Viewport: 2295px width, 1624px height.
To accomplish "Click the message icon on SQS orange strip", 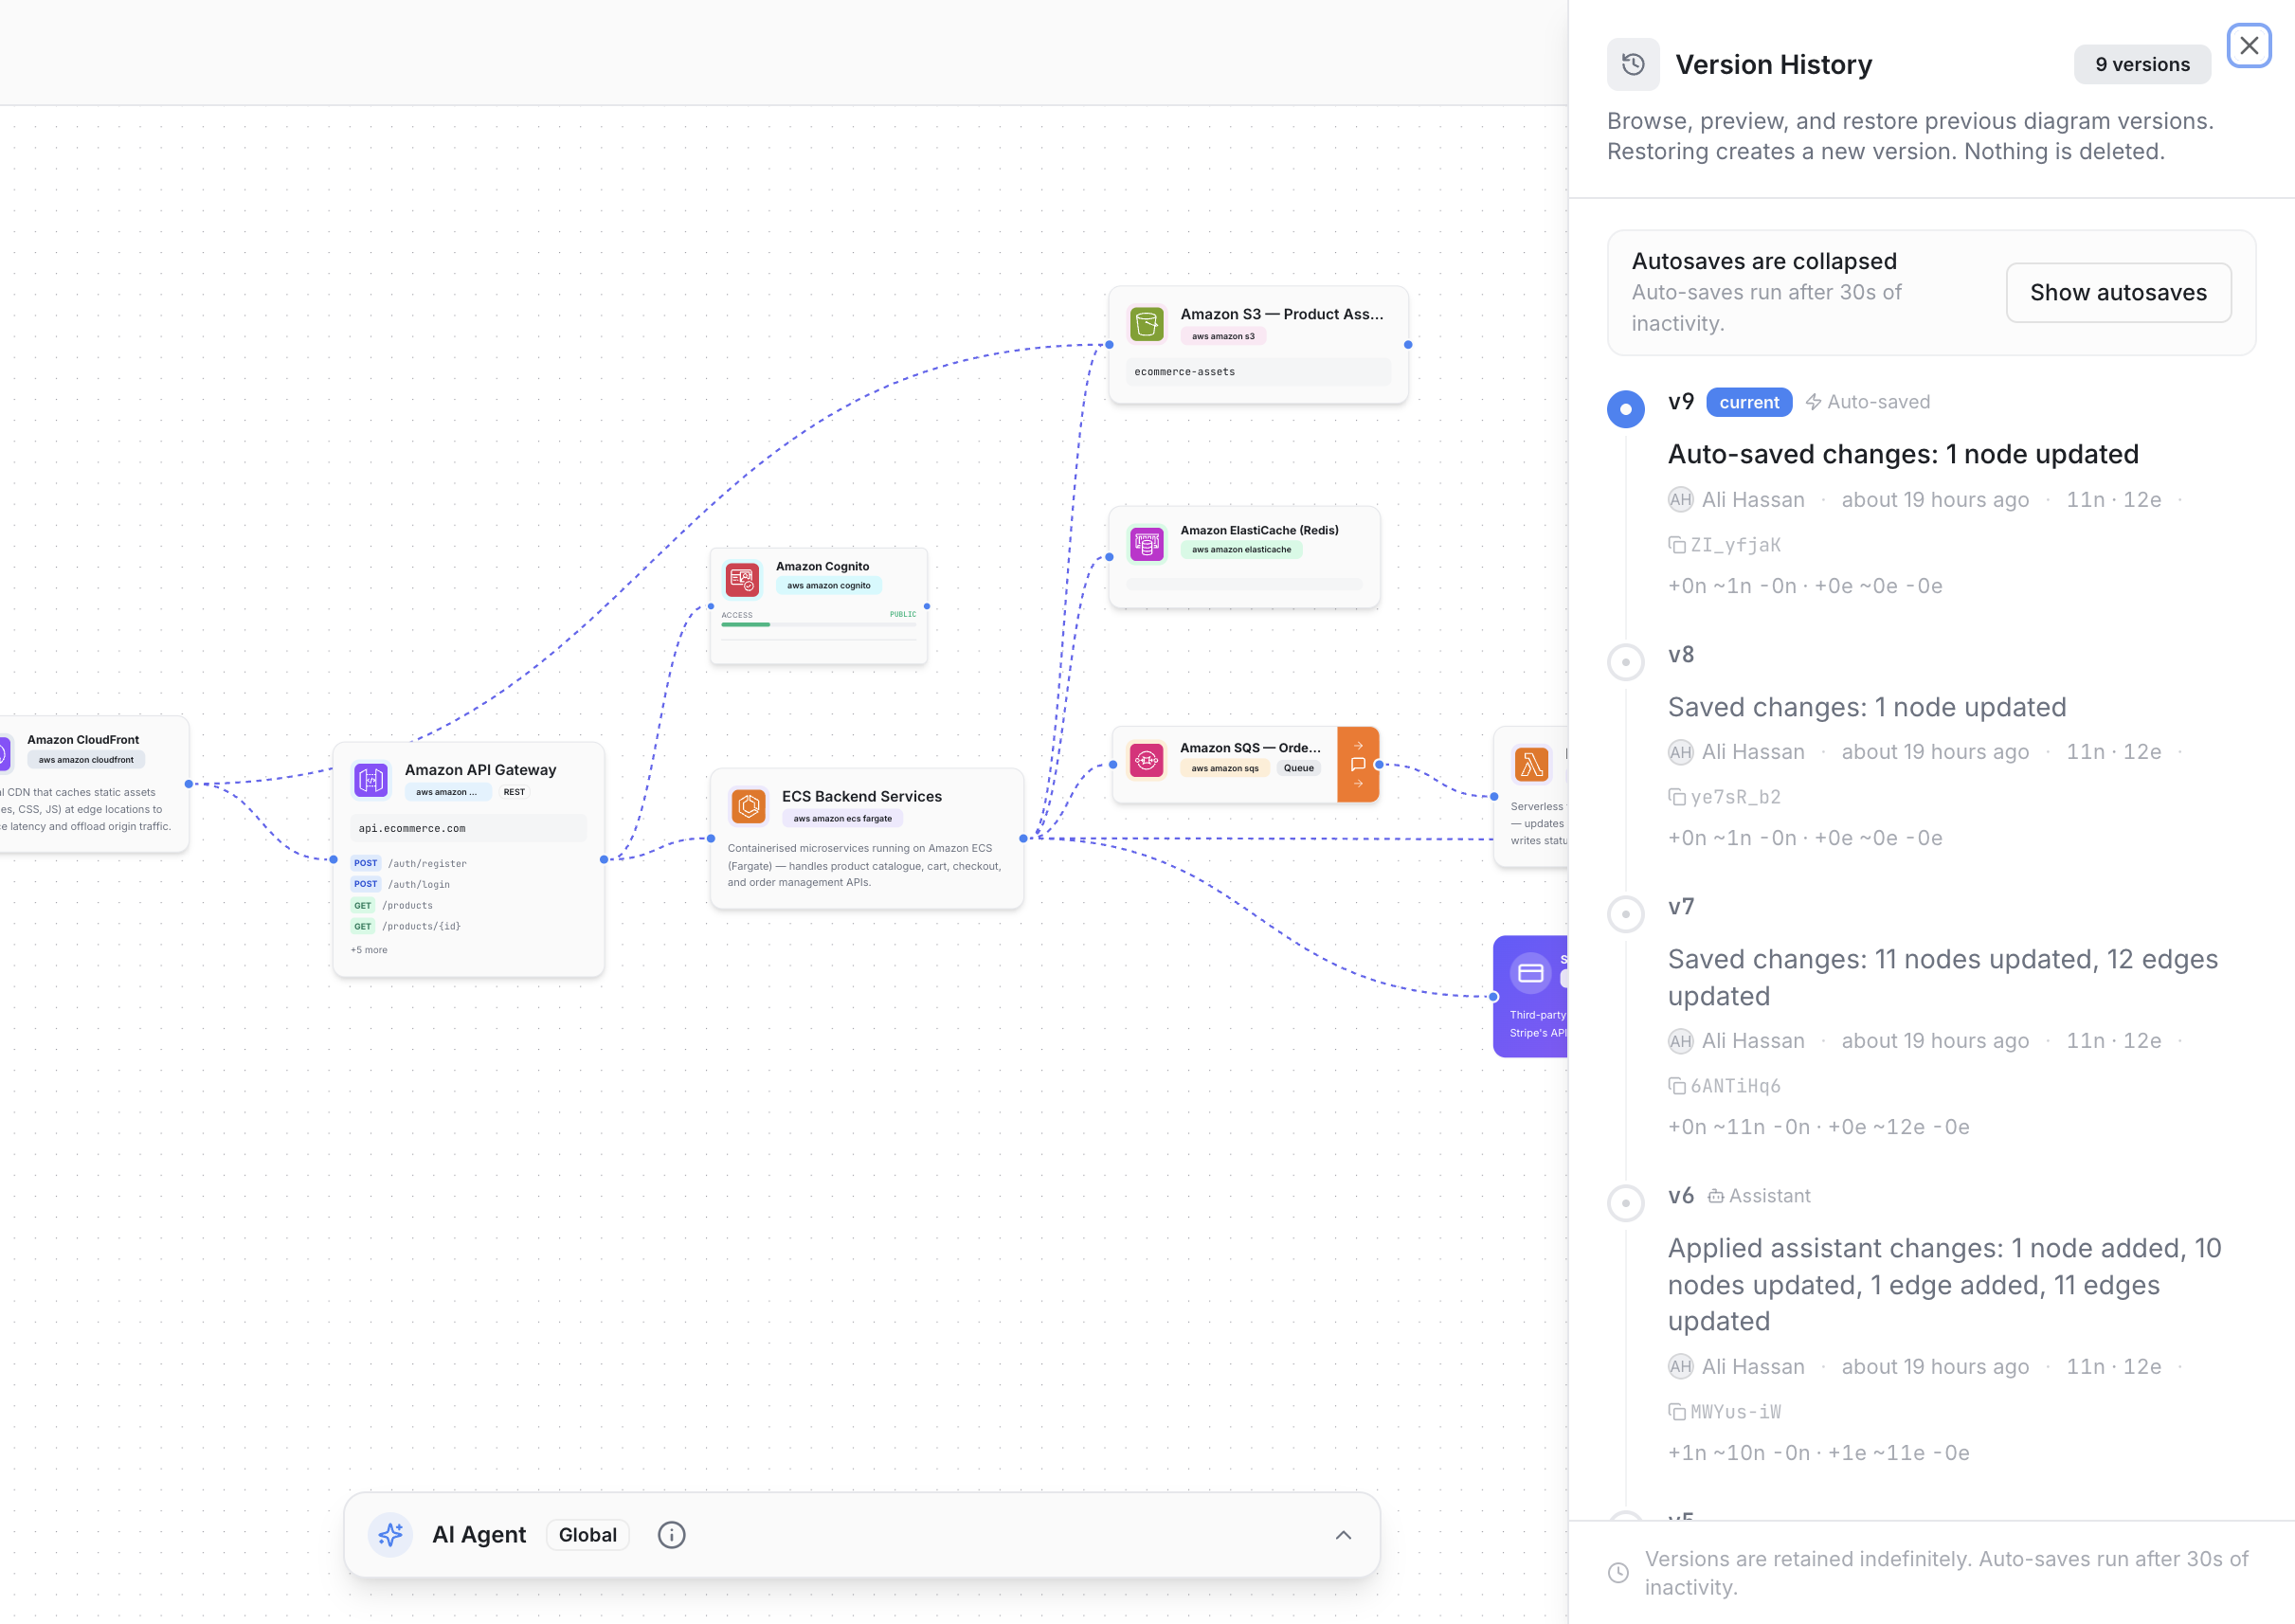I will (1358, 764).
